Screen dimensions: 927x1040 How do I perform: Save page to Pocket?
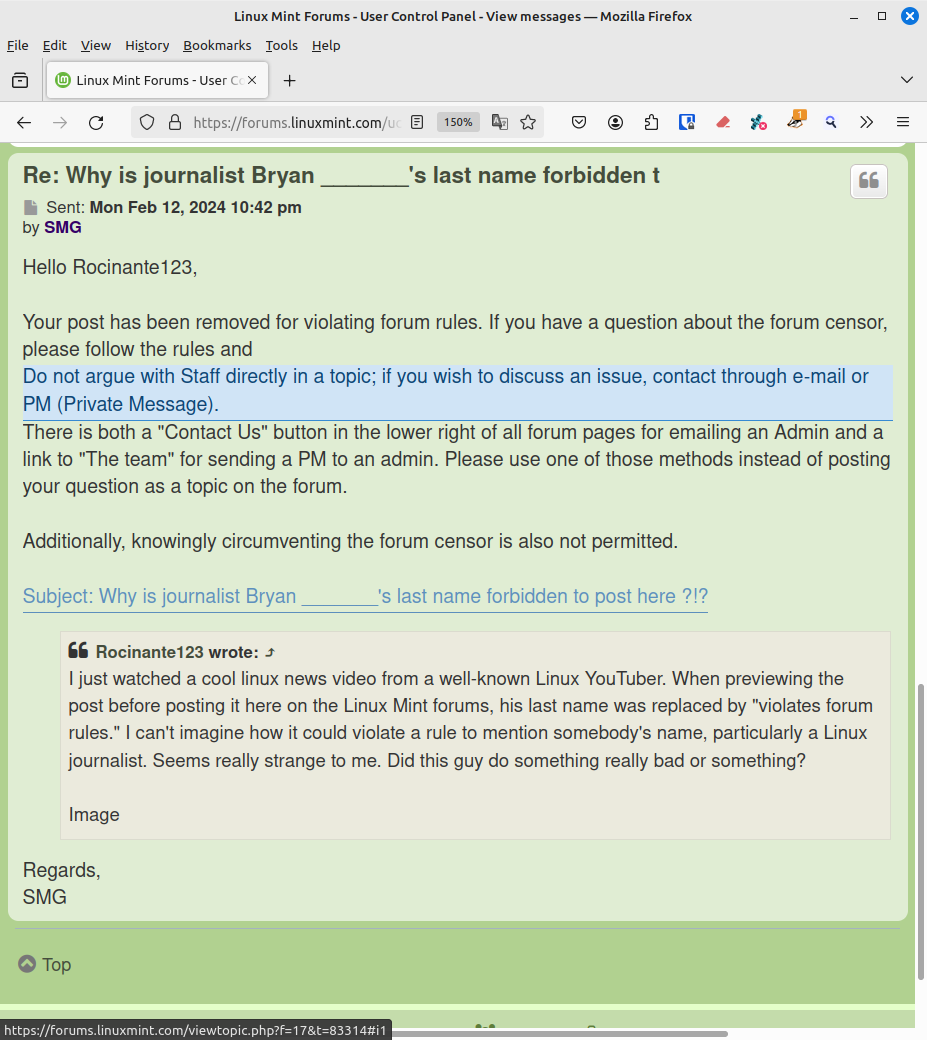[579, 122]
